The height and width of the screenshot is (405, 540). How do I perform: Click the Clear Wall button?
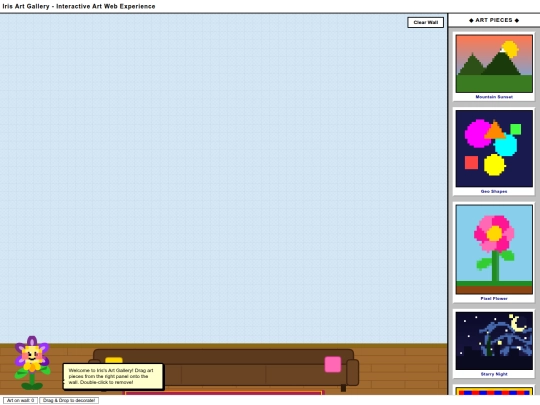point(425,22)
